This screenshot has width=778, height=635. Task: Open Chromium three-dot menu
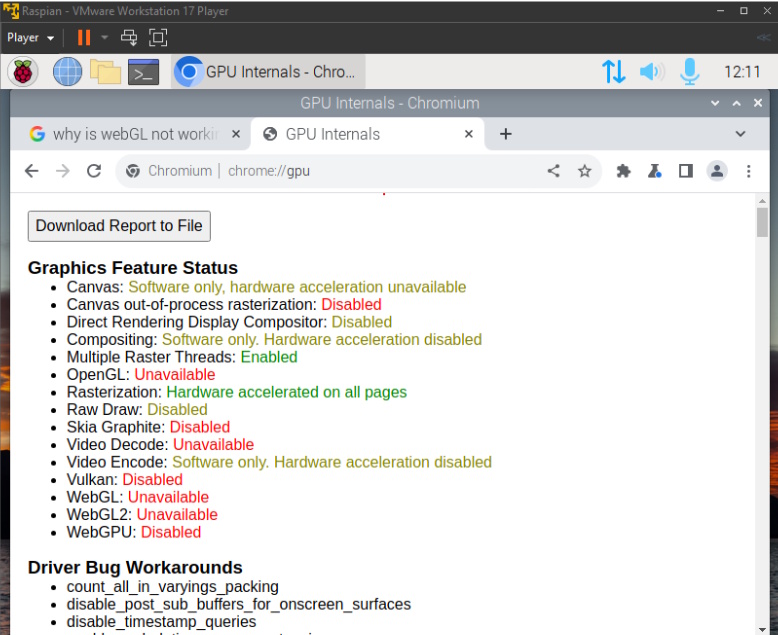(x=748, y=171)
